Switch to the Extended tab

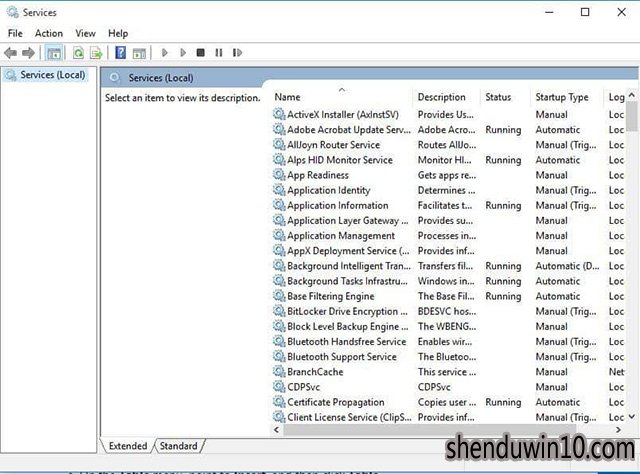tap(128, 446)
